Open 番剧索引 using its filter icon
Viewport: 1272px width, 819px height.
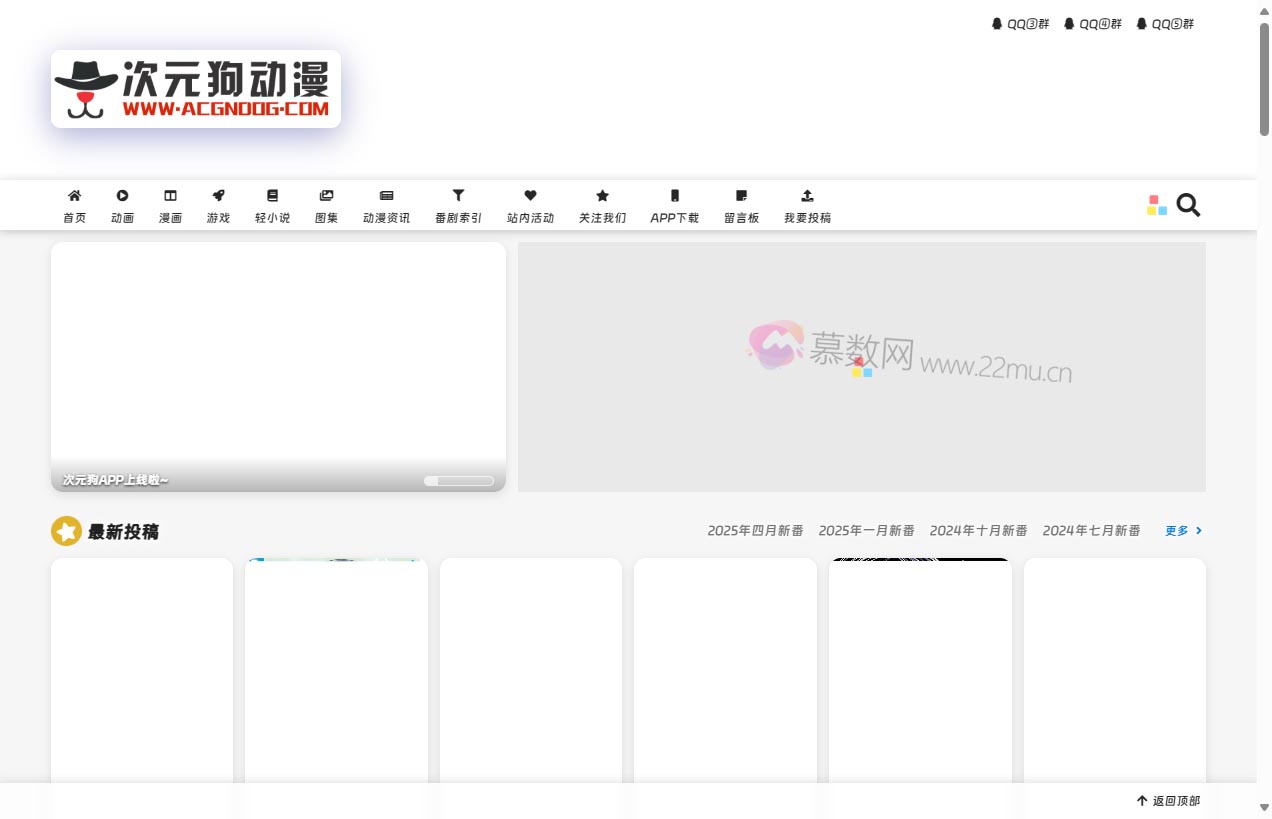tap(458, 196)
